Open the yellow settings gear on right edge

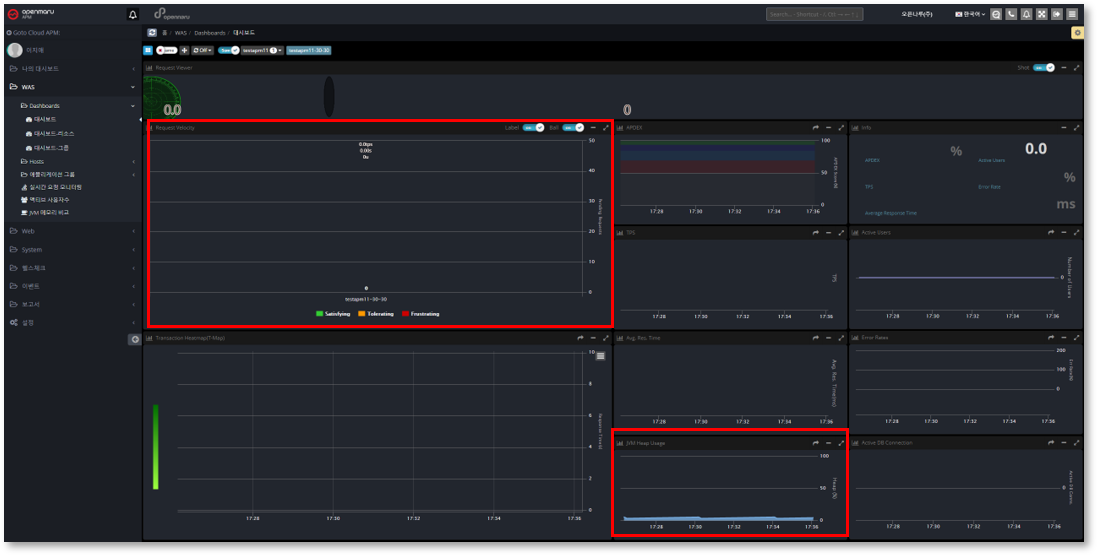click(x=1077, y=33)
